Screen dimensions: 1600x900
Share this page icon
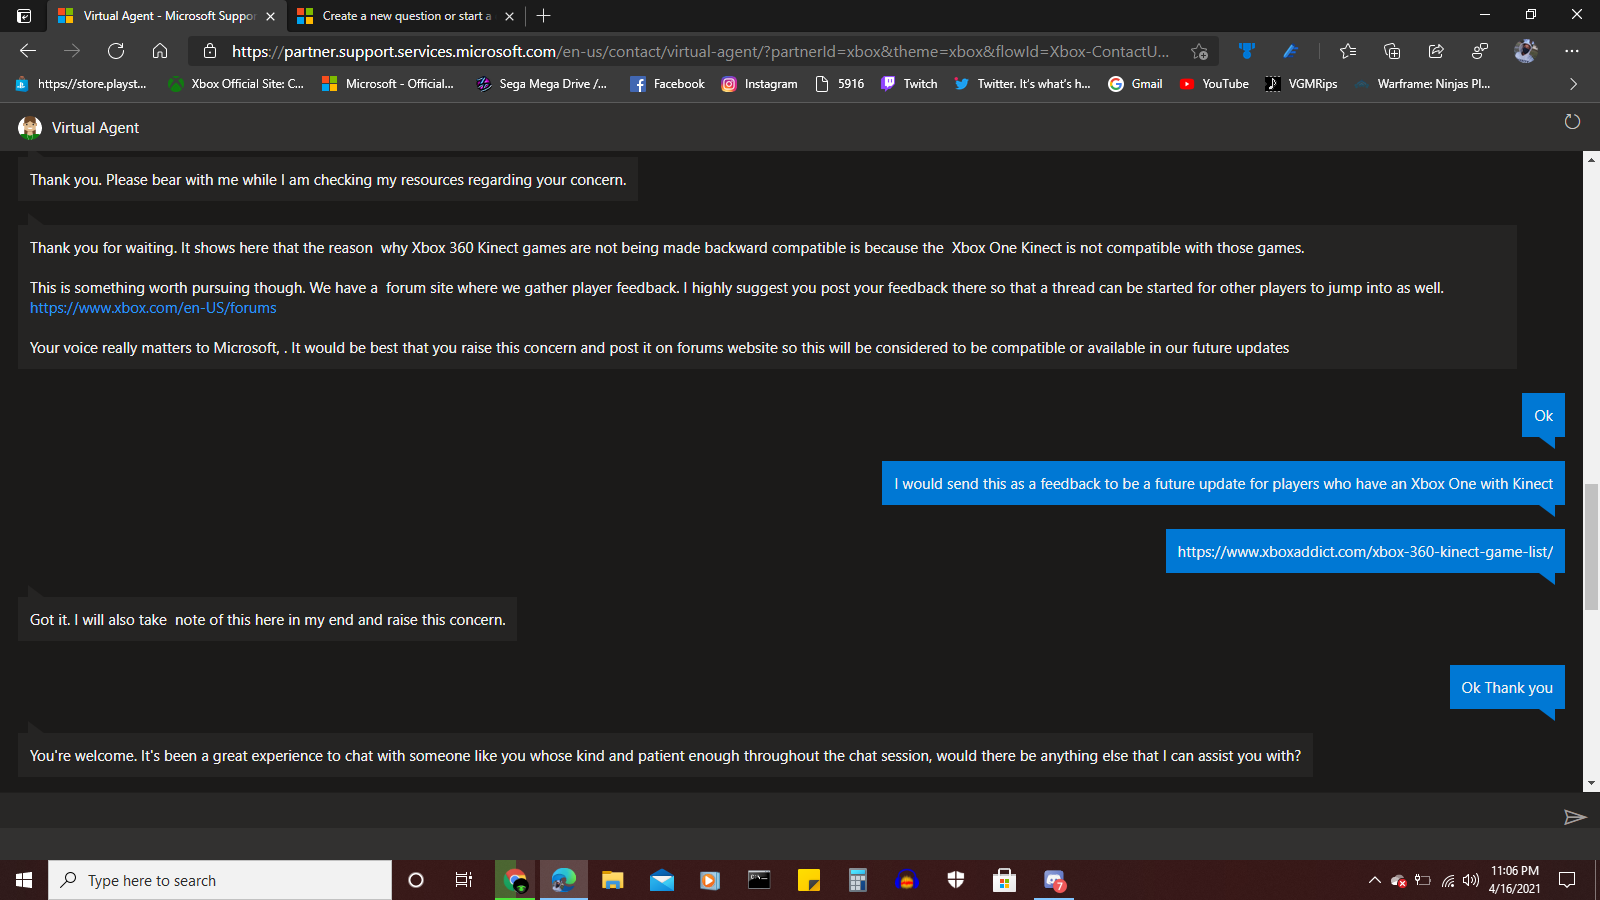click(x=1436, y=51)
